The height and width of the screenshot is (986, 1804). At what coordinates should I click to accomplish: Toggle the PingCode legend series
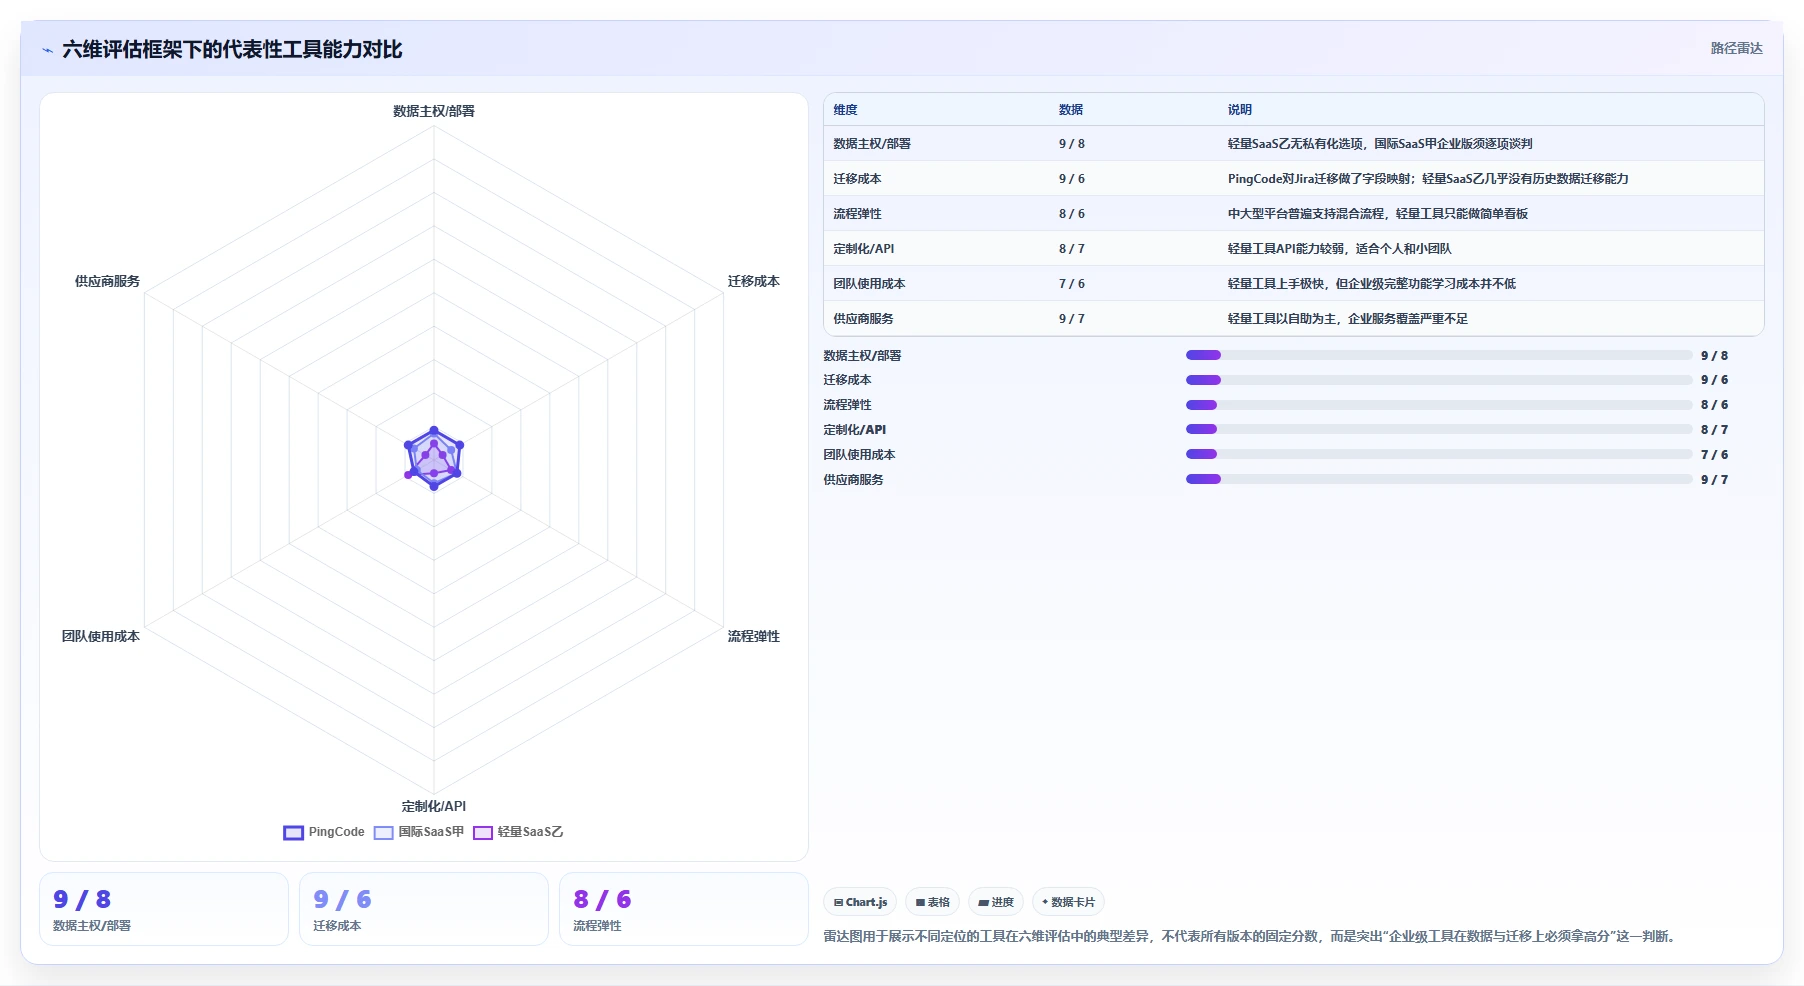[324, 832]
